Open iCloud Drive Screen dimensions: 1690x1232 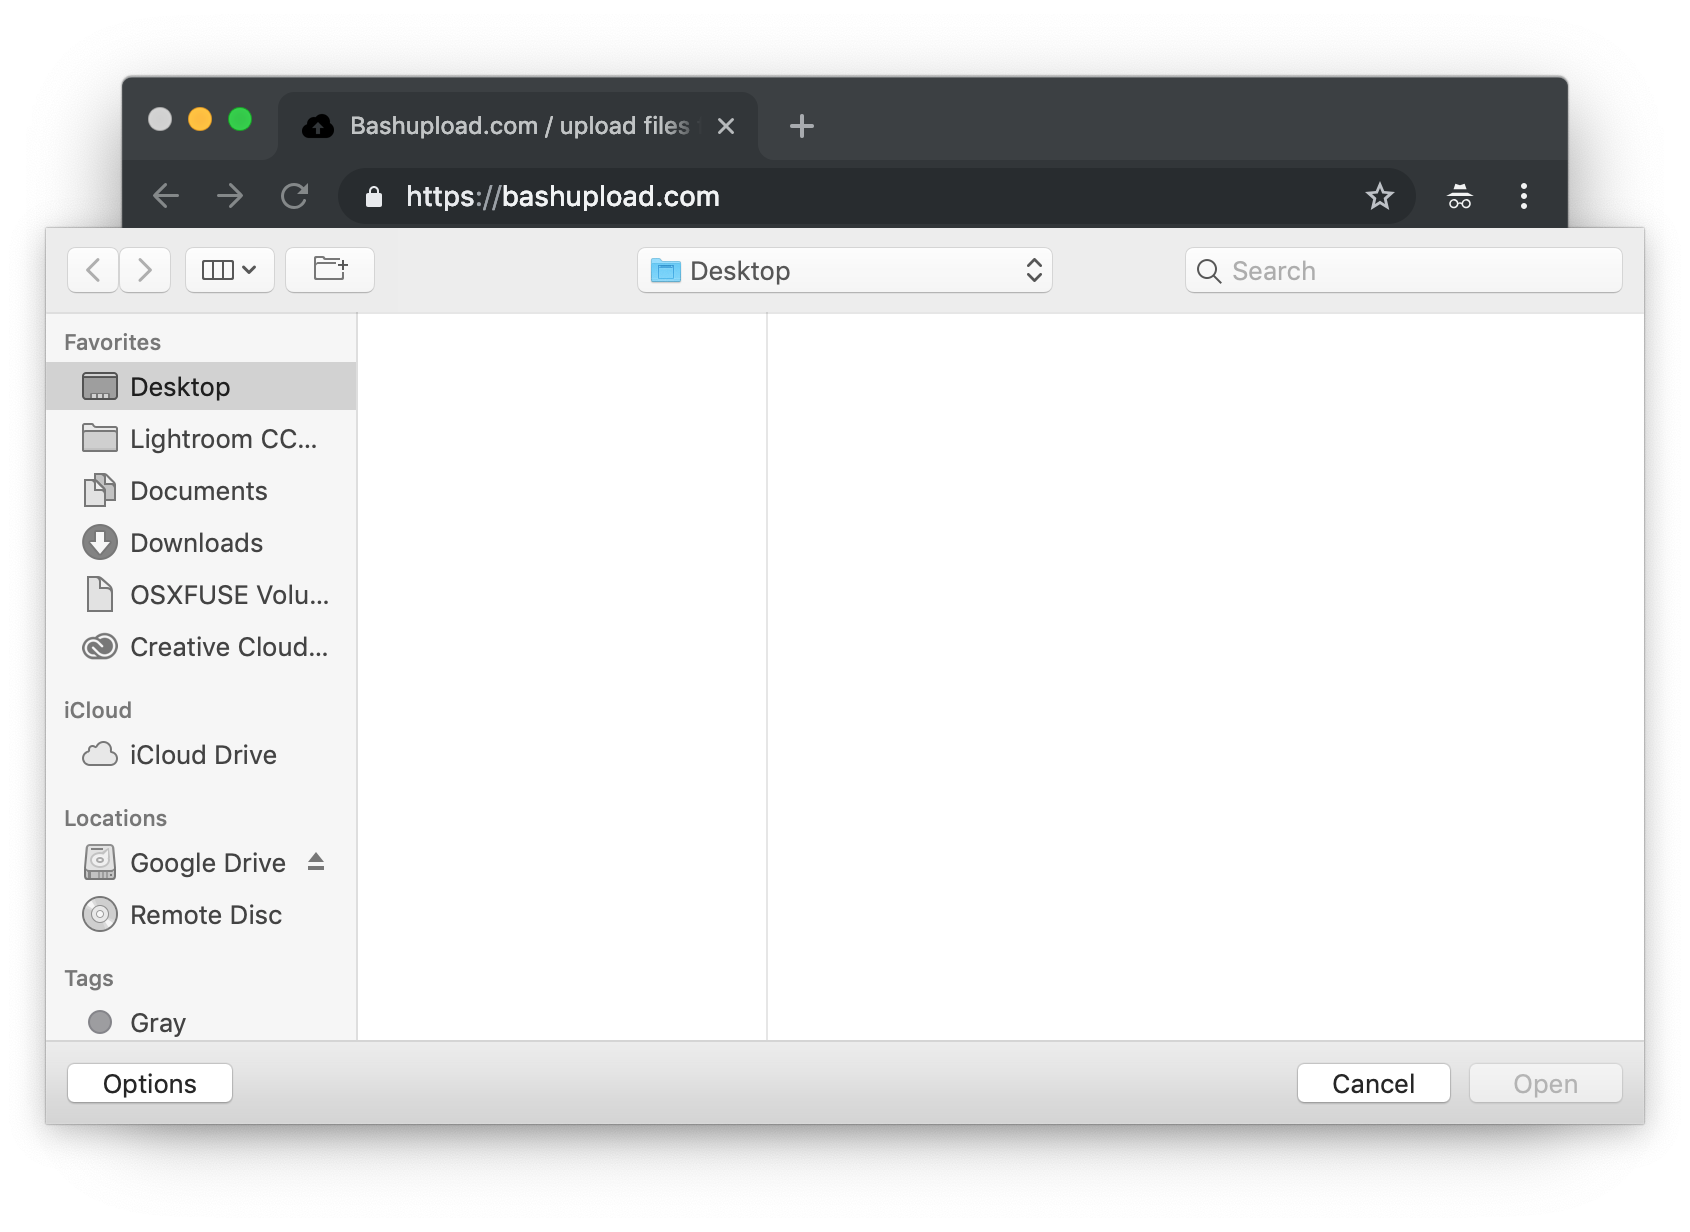[201, 755]
